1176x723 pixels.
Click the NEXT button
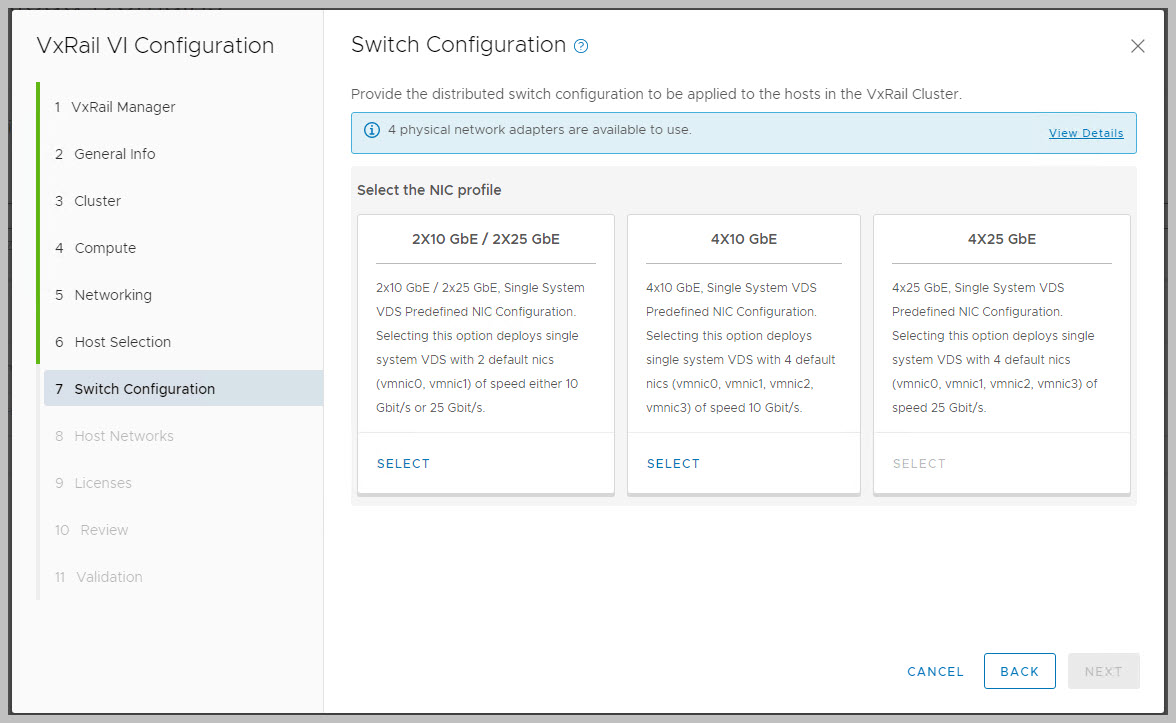pyautogui.click(x=1103, y=672)
